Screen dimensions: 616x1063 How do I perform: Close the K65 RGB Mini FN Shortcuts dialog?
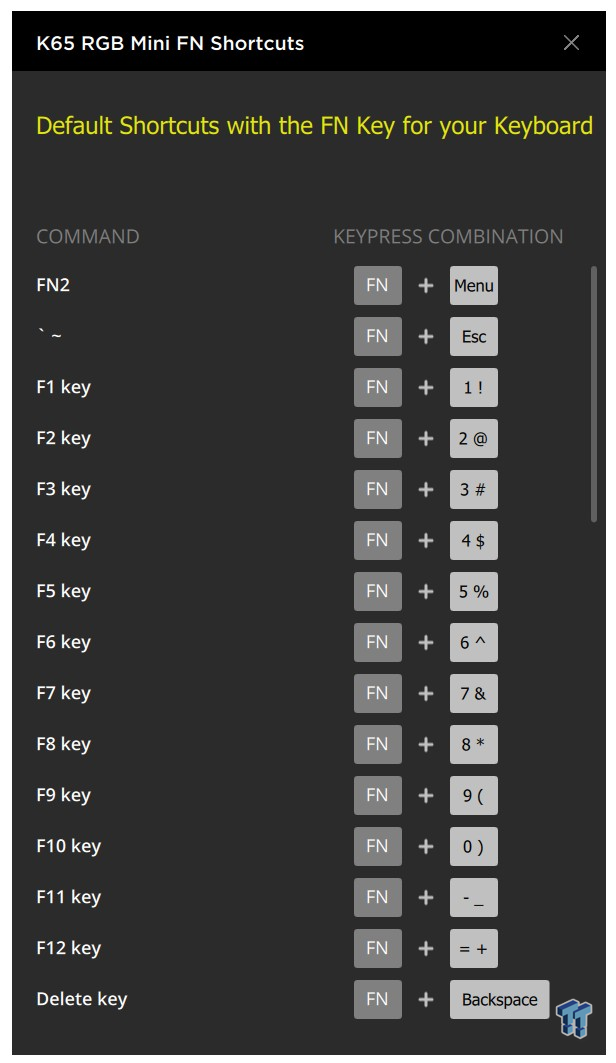tap(571, 43)
